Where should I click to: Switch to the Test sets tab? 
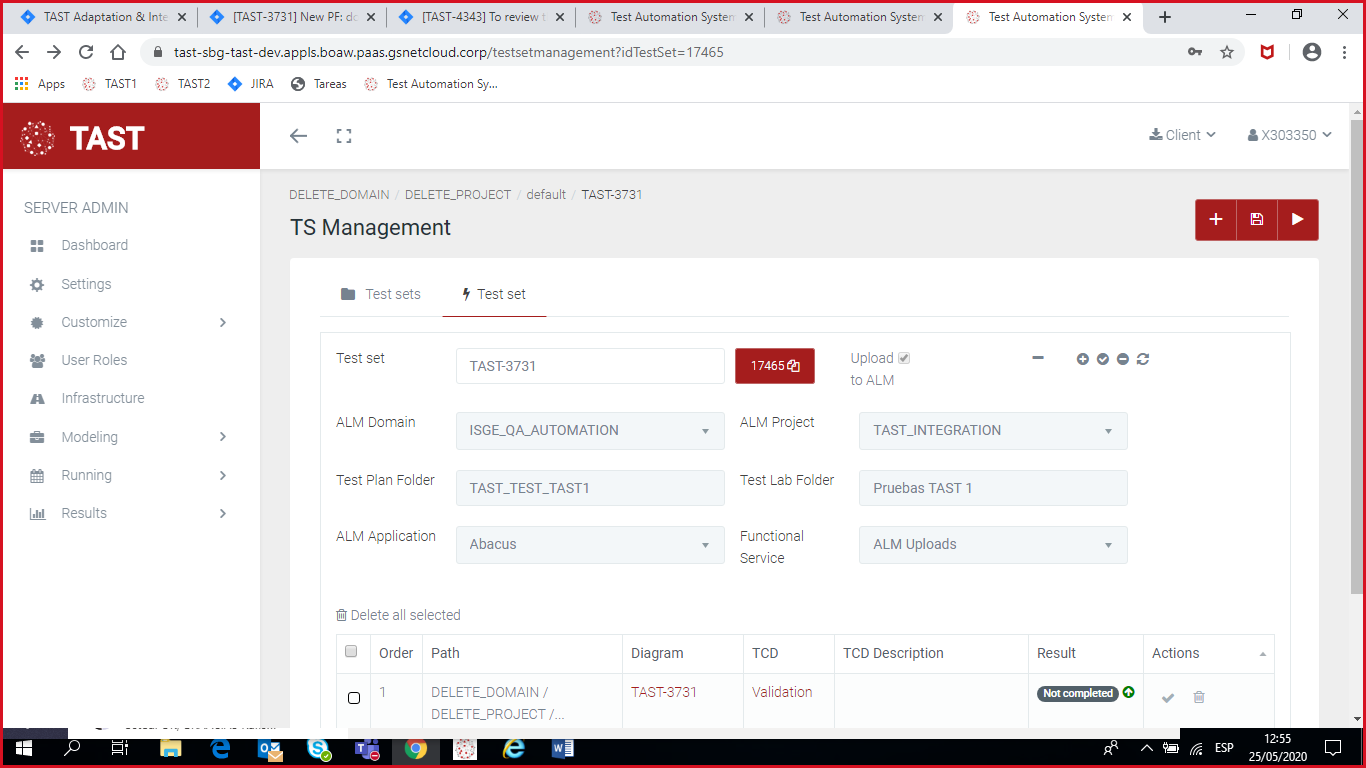[x=381, y=294]
